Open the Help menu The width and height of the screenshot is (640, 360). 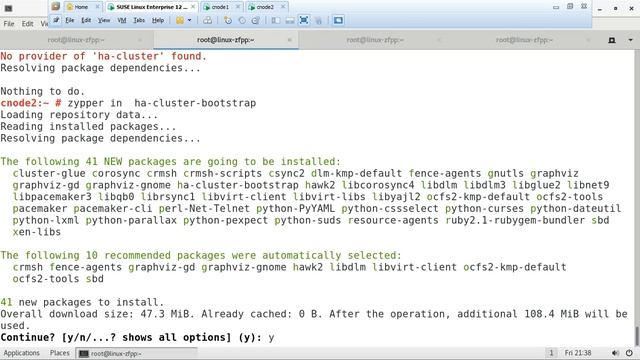158,20
